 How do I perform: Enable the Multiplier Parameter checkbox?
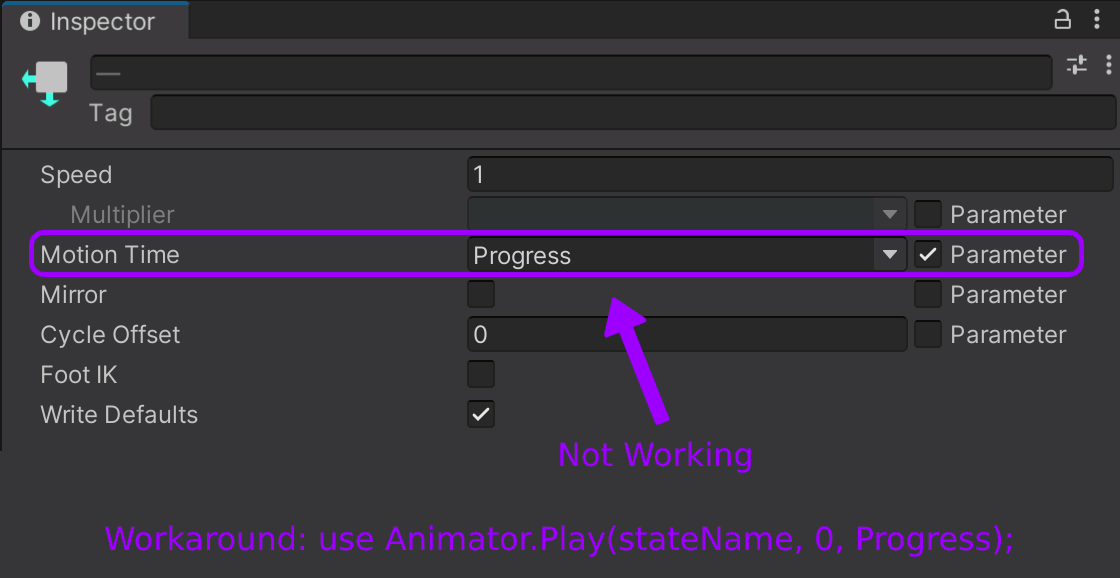click(928, 215)
